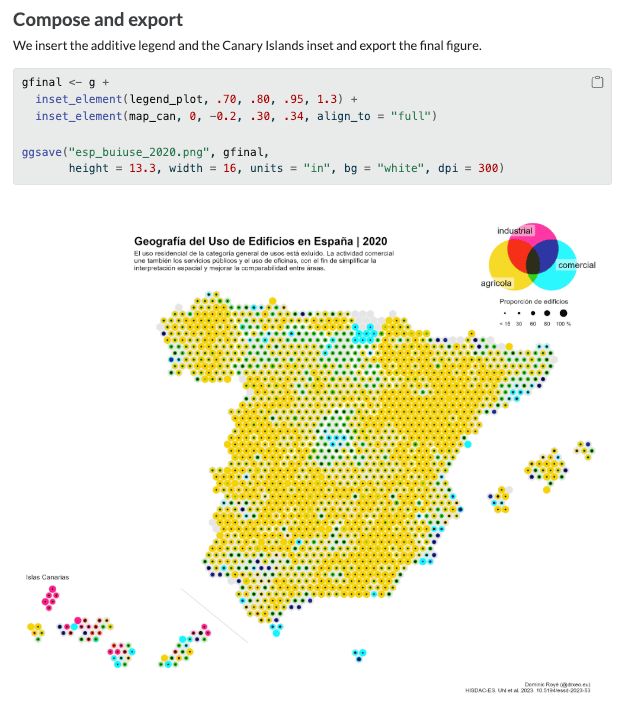The image size is (627, 725).
Task: Click the map title Geografía del Uso de Edificios
Action: coord(260,241)
